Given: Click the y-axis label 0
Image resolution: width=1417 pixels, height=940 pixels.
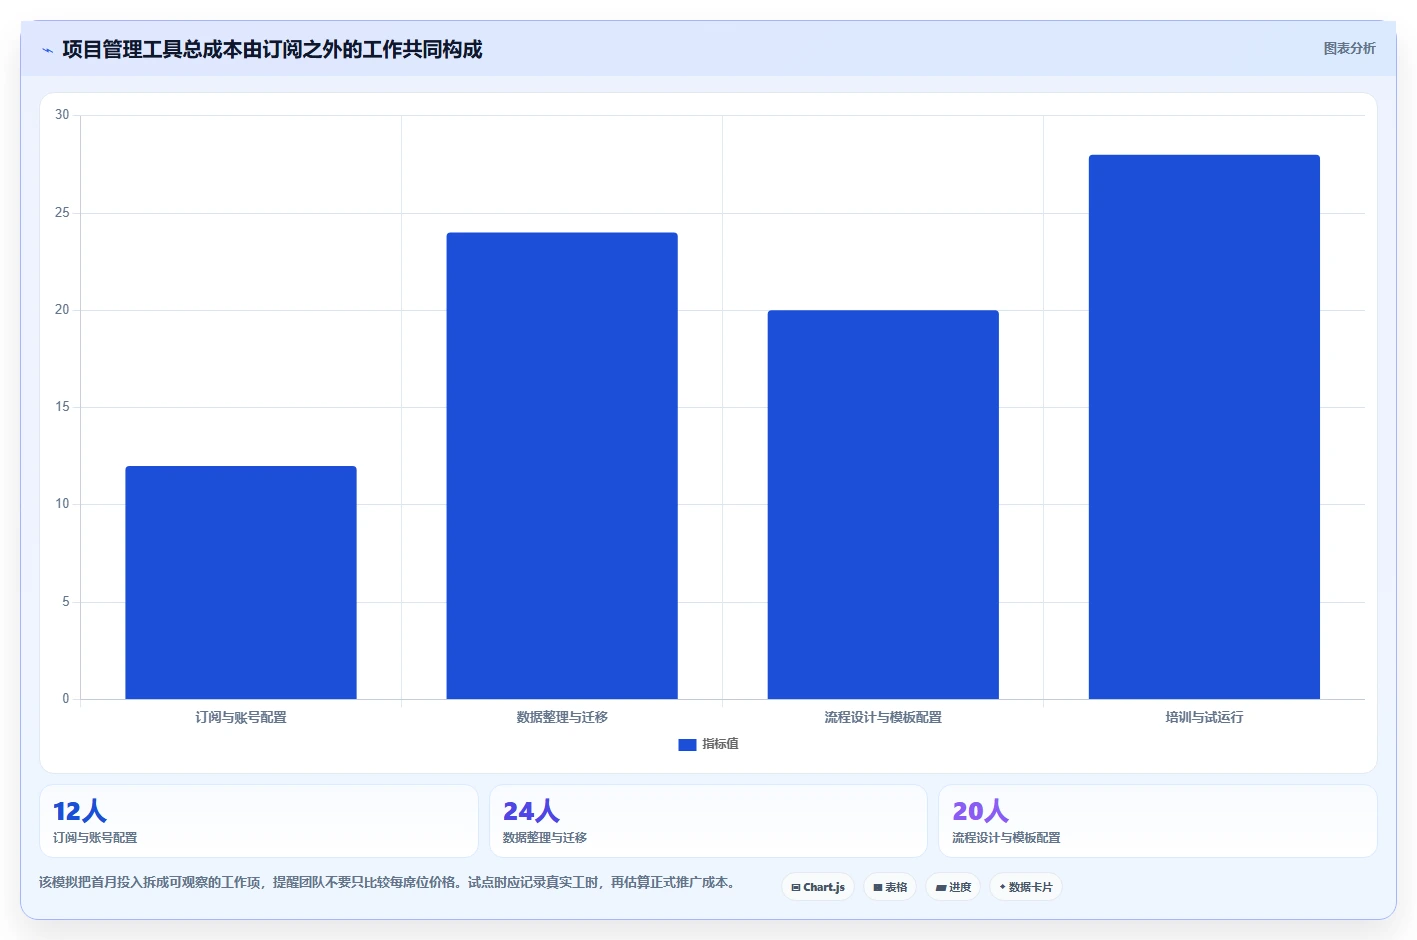Looking at the screenshot, I should point(66,699).
